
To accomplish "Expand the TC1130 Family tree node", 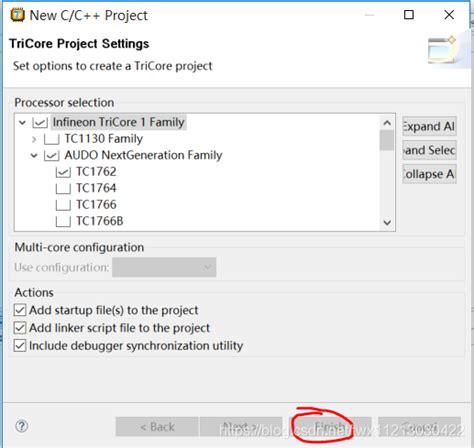I will [34, 139].
